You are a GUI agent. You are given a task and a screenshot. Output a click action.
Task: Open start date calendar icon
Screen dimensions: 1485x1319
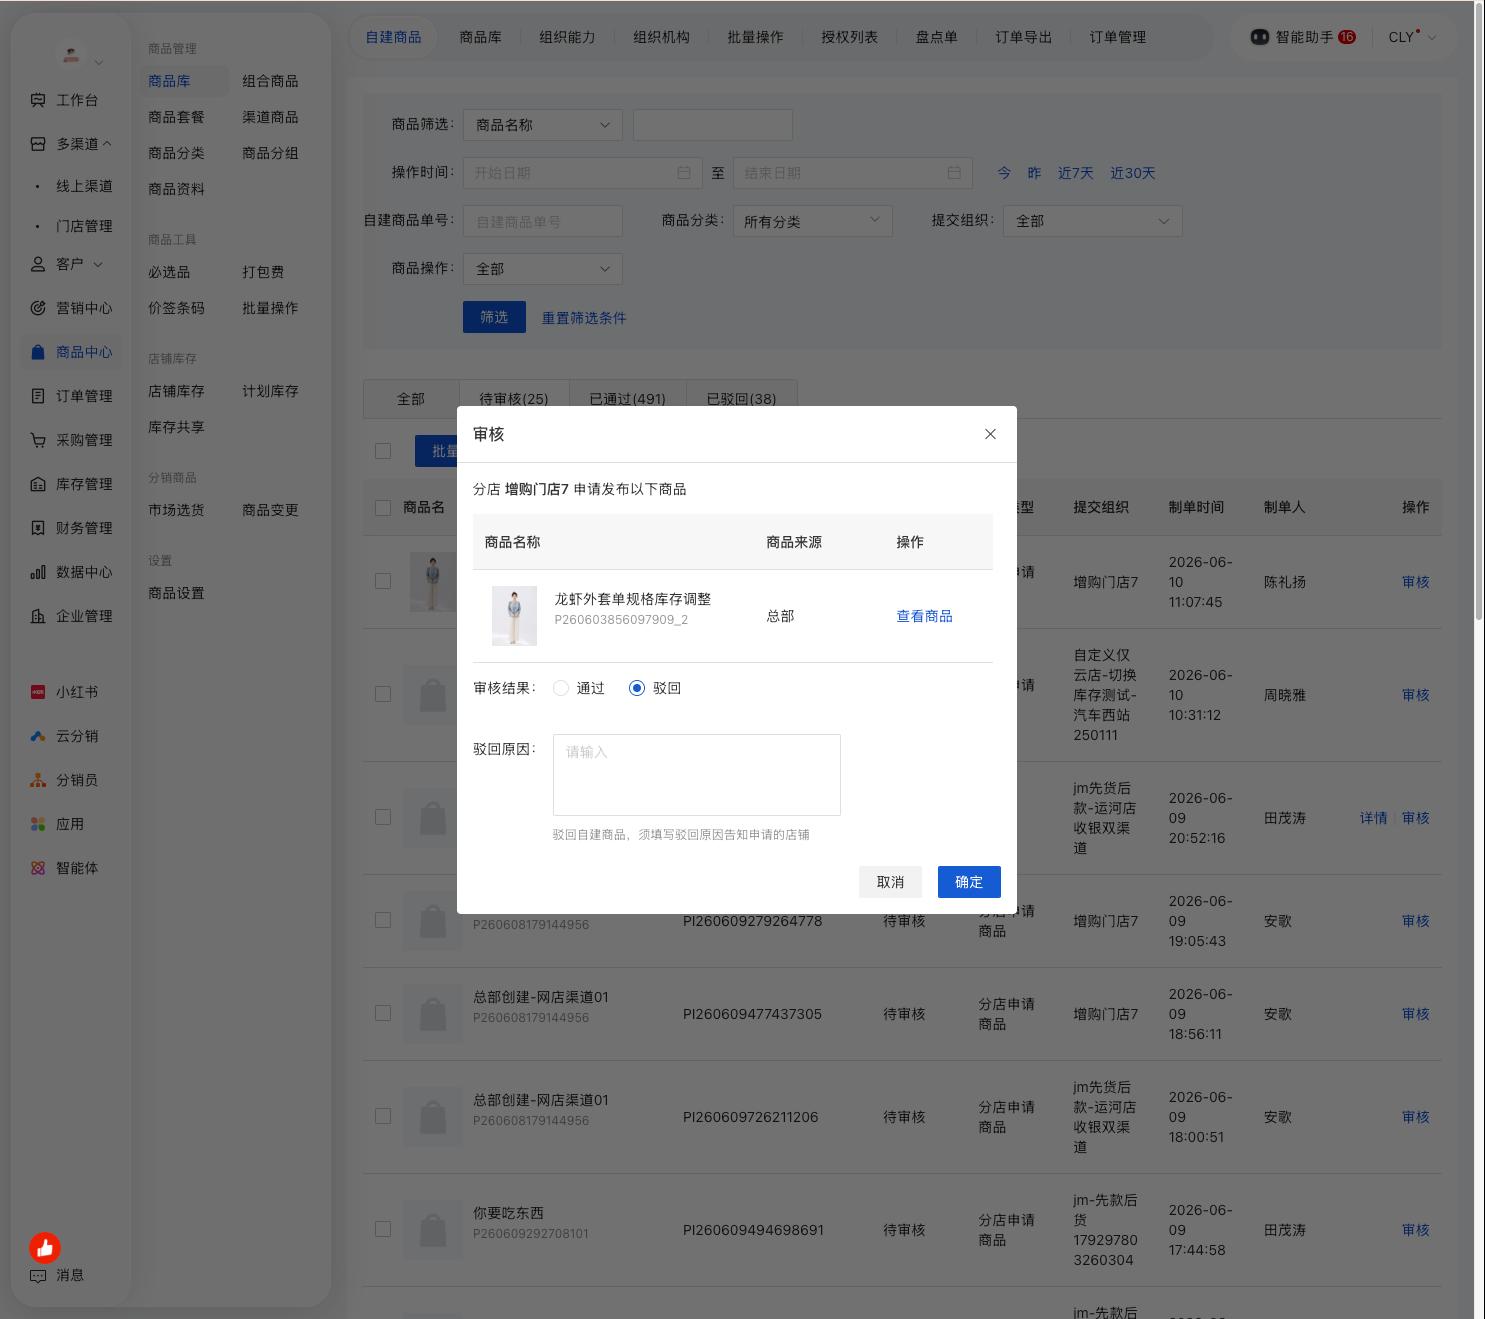[x=684, y=173]
